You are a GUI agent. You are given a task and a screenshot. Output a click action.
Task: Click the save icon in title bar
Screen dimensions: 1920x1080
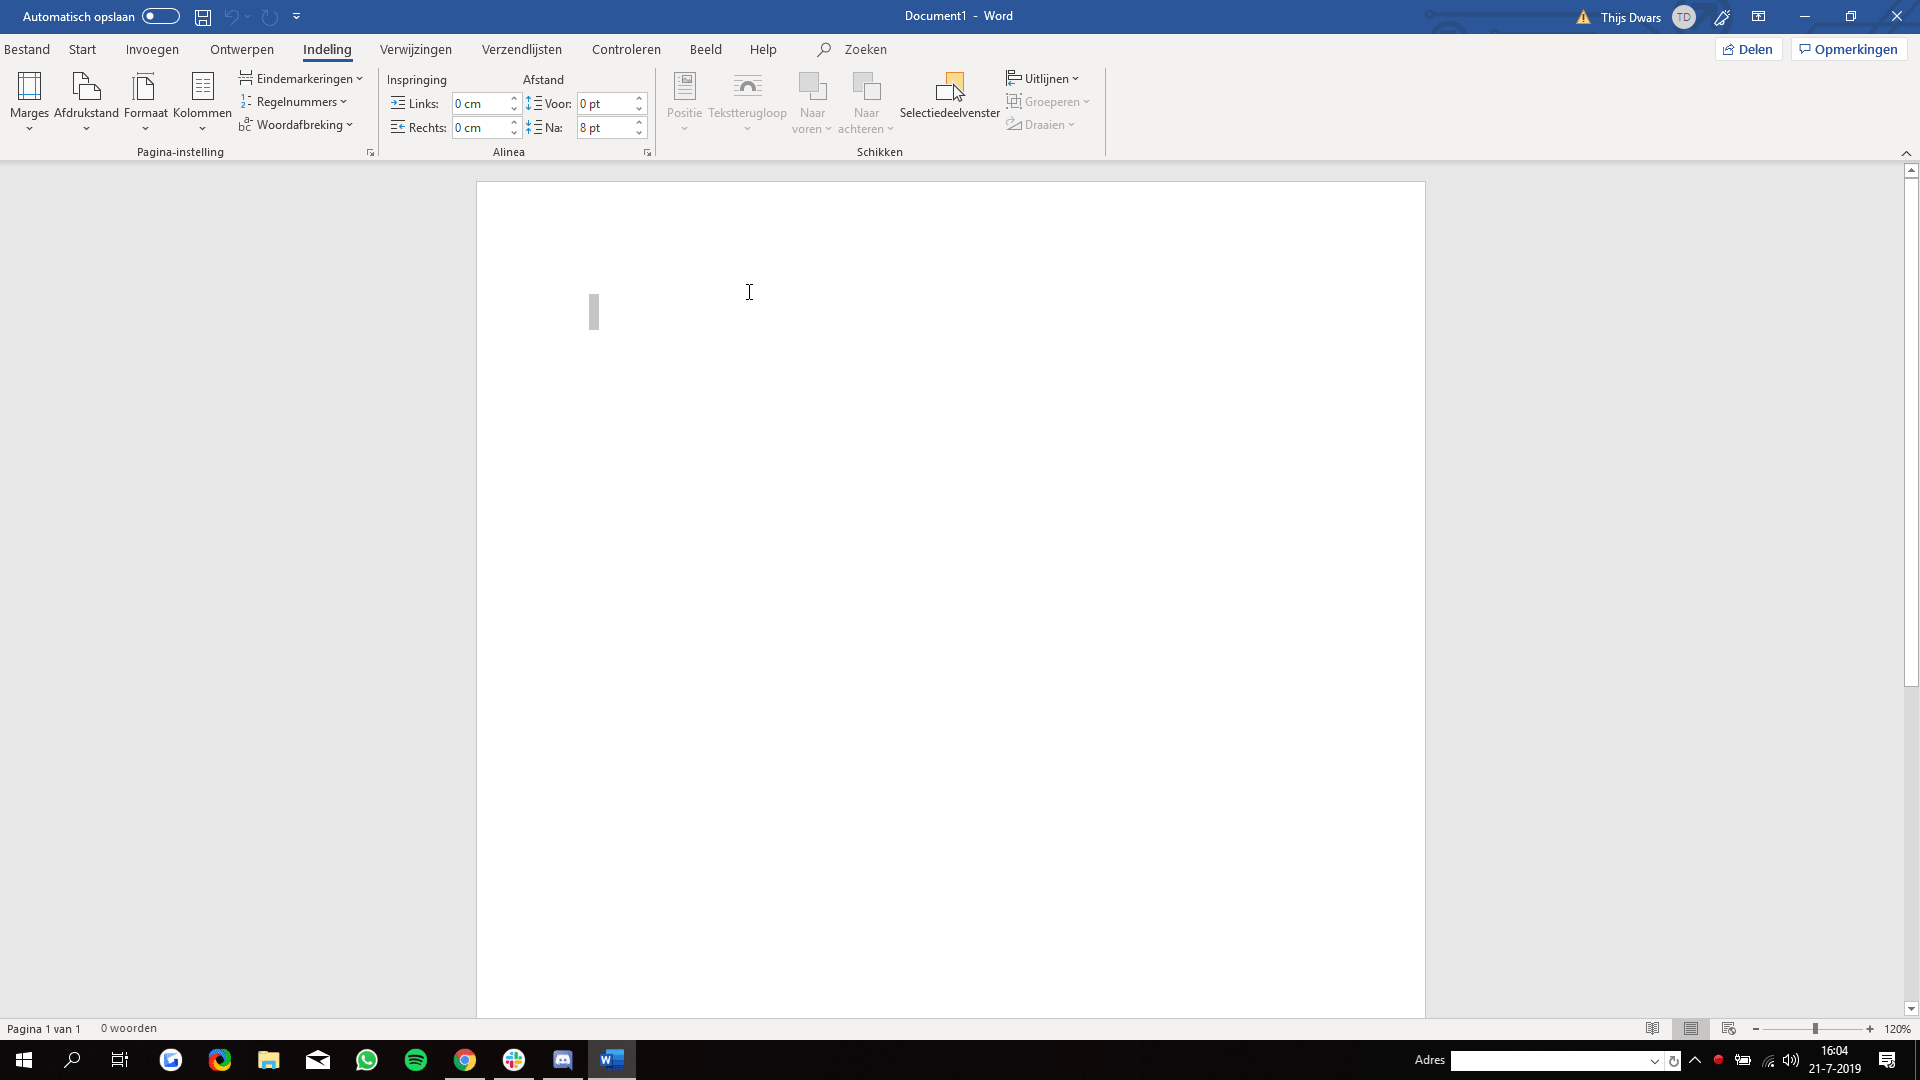pyautogui.click(x=203, y=17)
